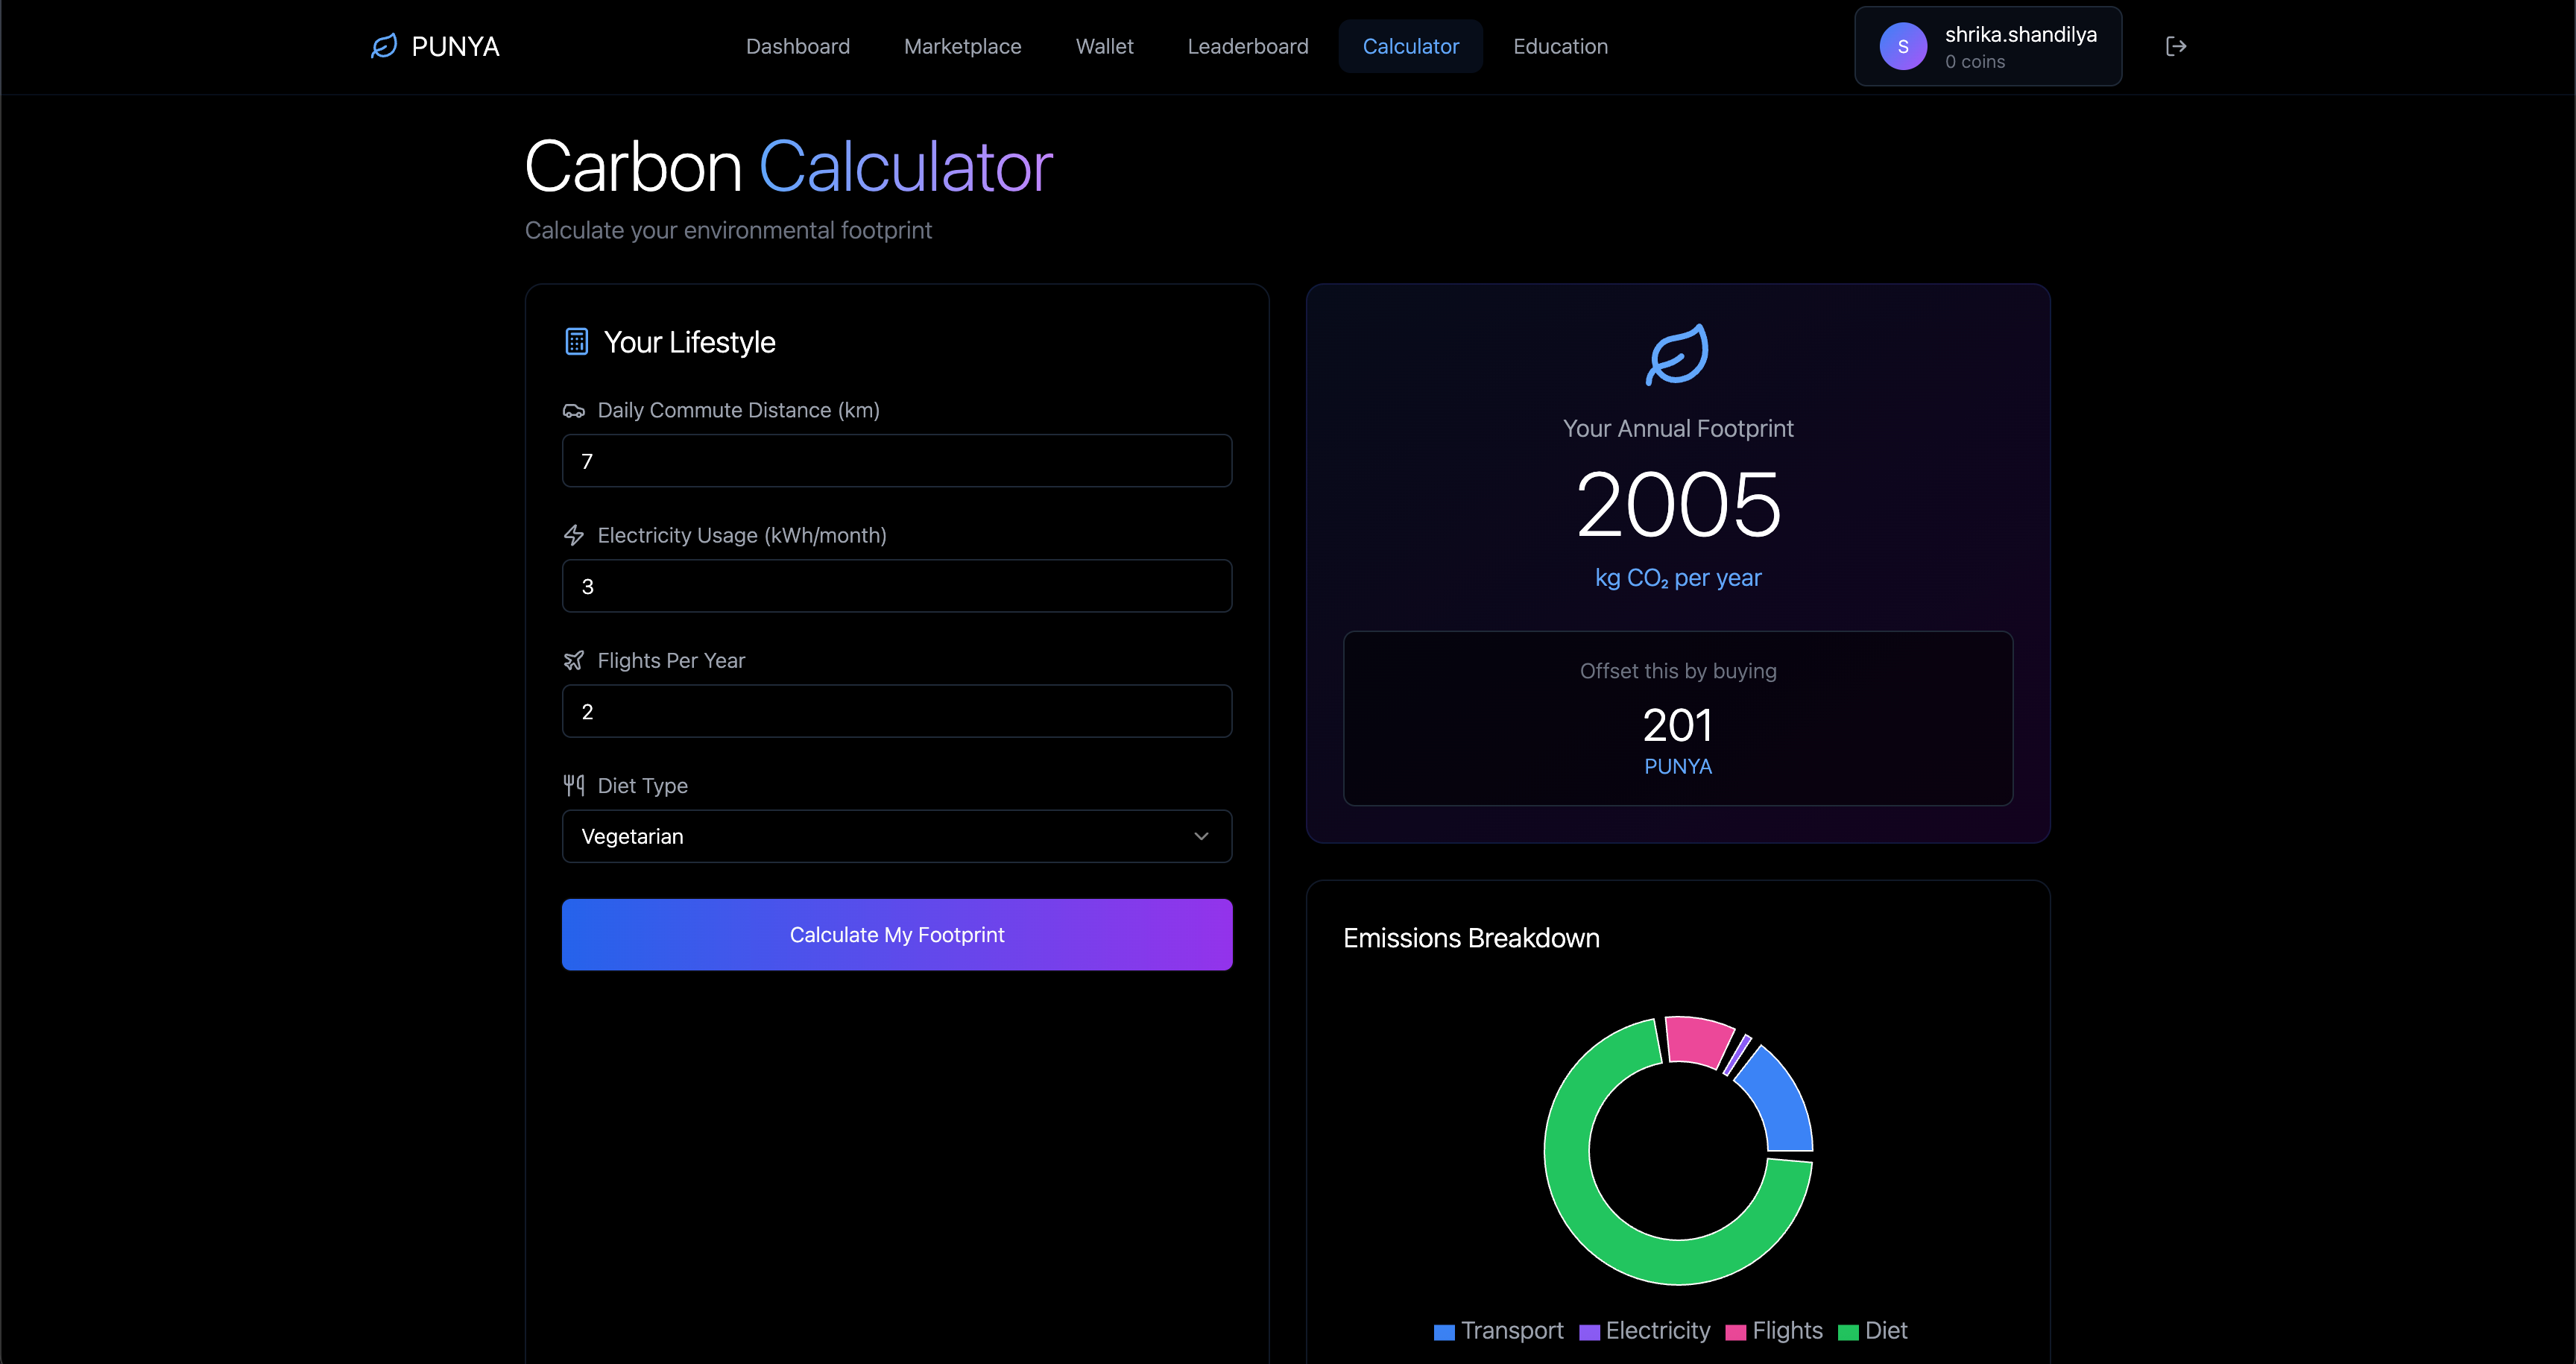Click the calculator icon beside Your Lifestyle

pos(576,342)
